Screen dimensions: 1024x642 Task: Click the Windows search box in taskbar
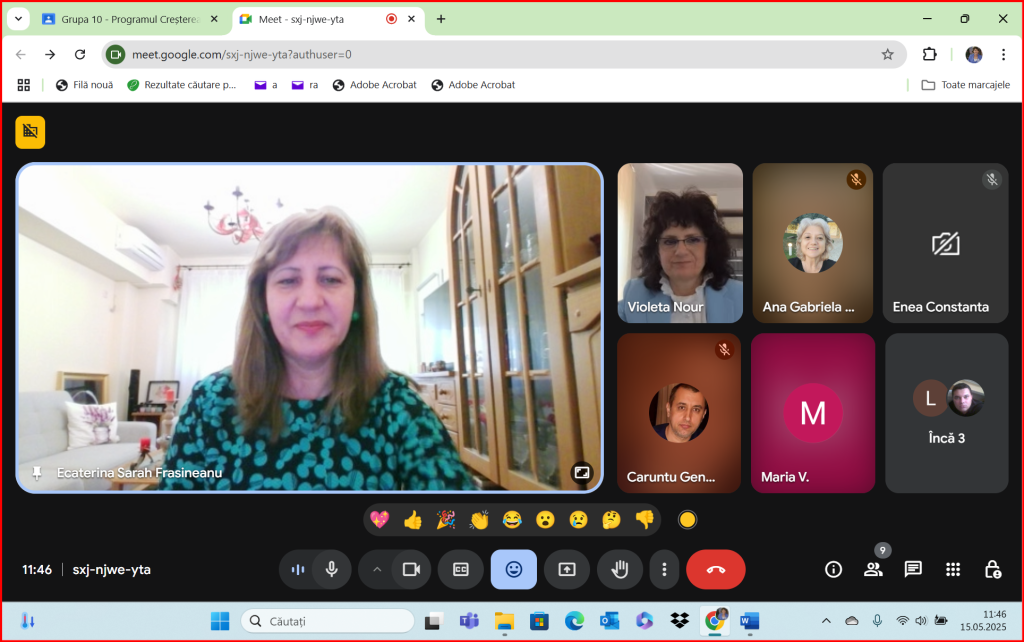pos(328,621)
